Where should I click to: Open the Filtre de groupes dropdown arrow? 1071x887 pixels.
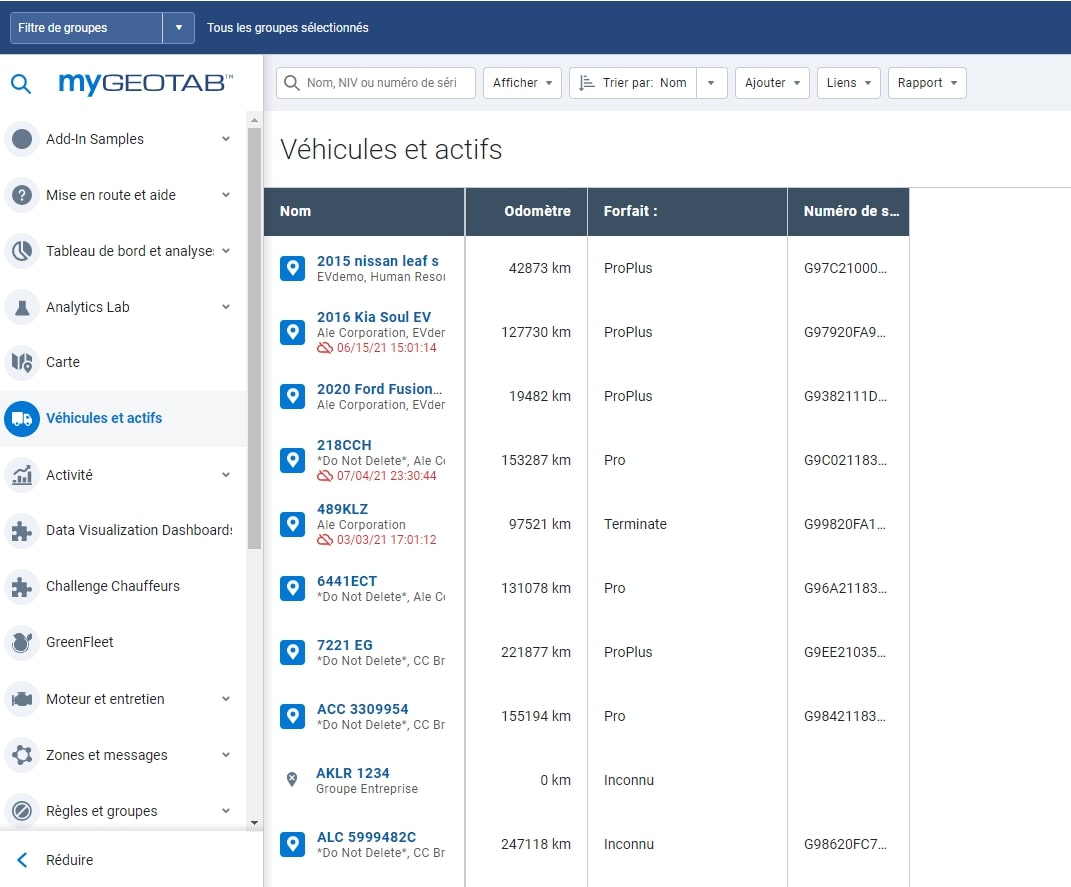(x=178, y=28)
